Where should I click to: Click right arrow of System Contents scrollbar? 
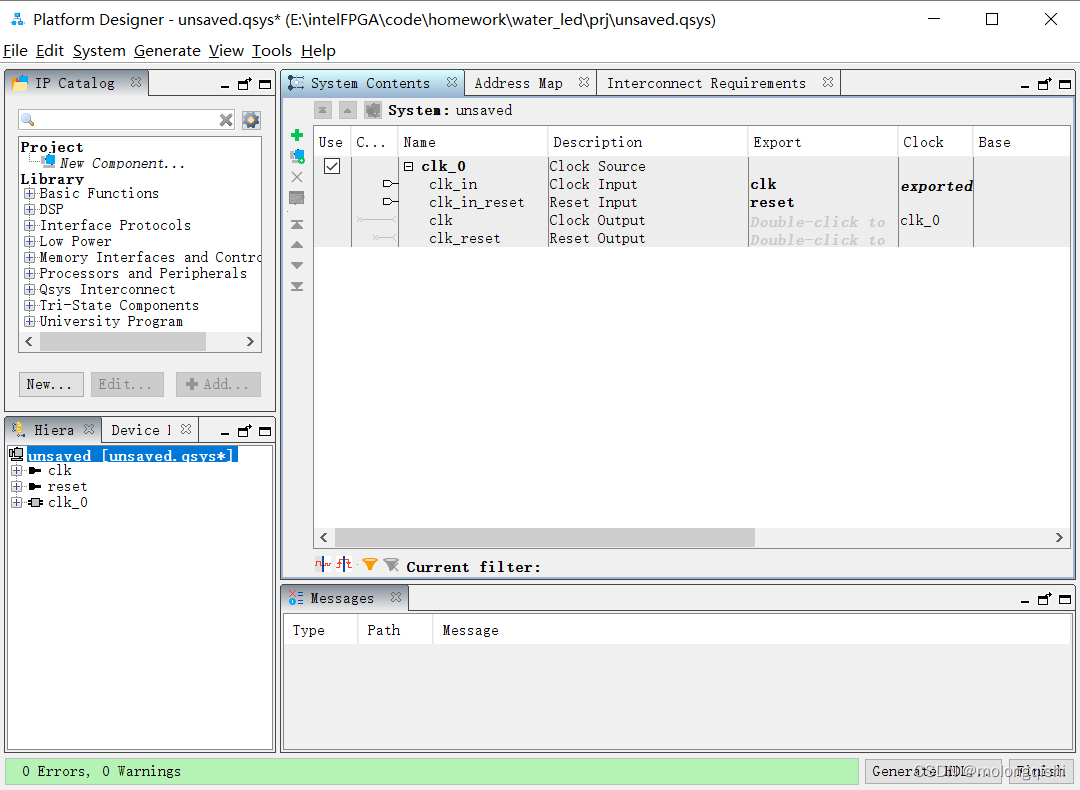pyautogui.click(x=1059, y=537)
